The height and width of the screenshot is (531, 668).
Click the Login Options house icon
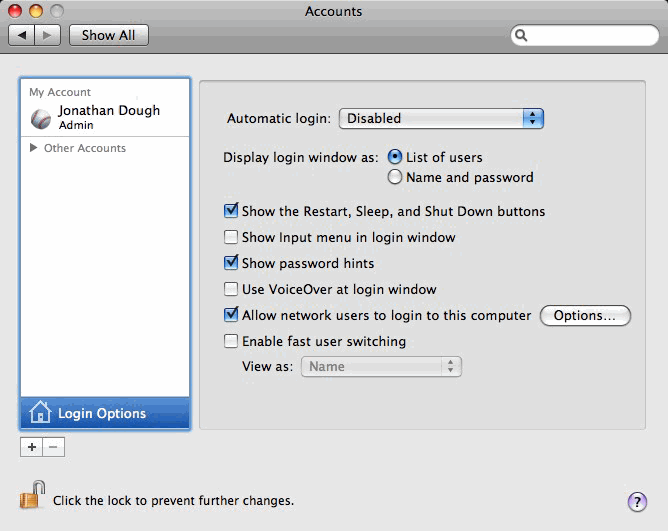tap(40, 412)
